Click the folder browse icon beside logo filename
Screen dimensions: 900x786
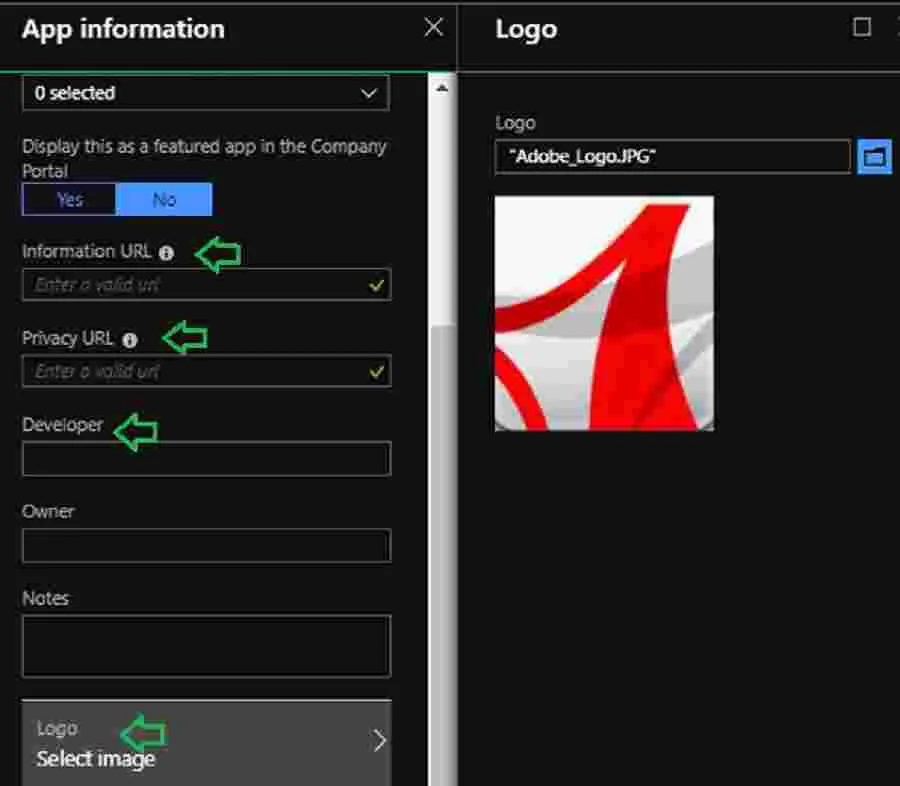[874, 157]
